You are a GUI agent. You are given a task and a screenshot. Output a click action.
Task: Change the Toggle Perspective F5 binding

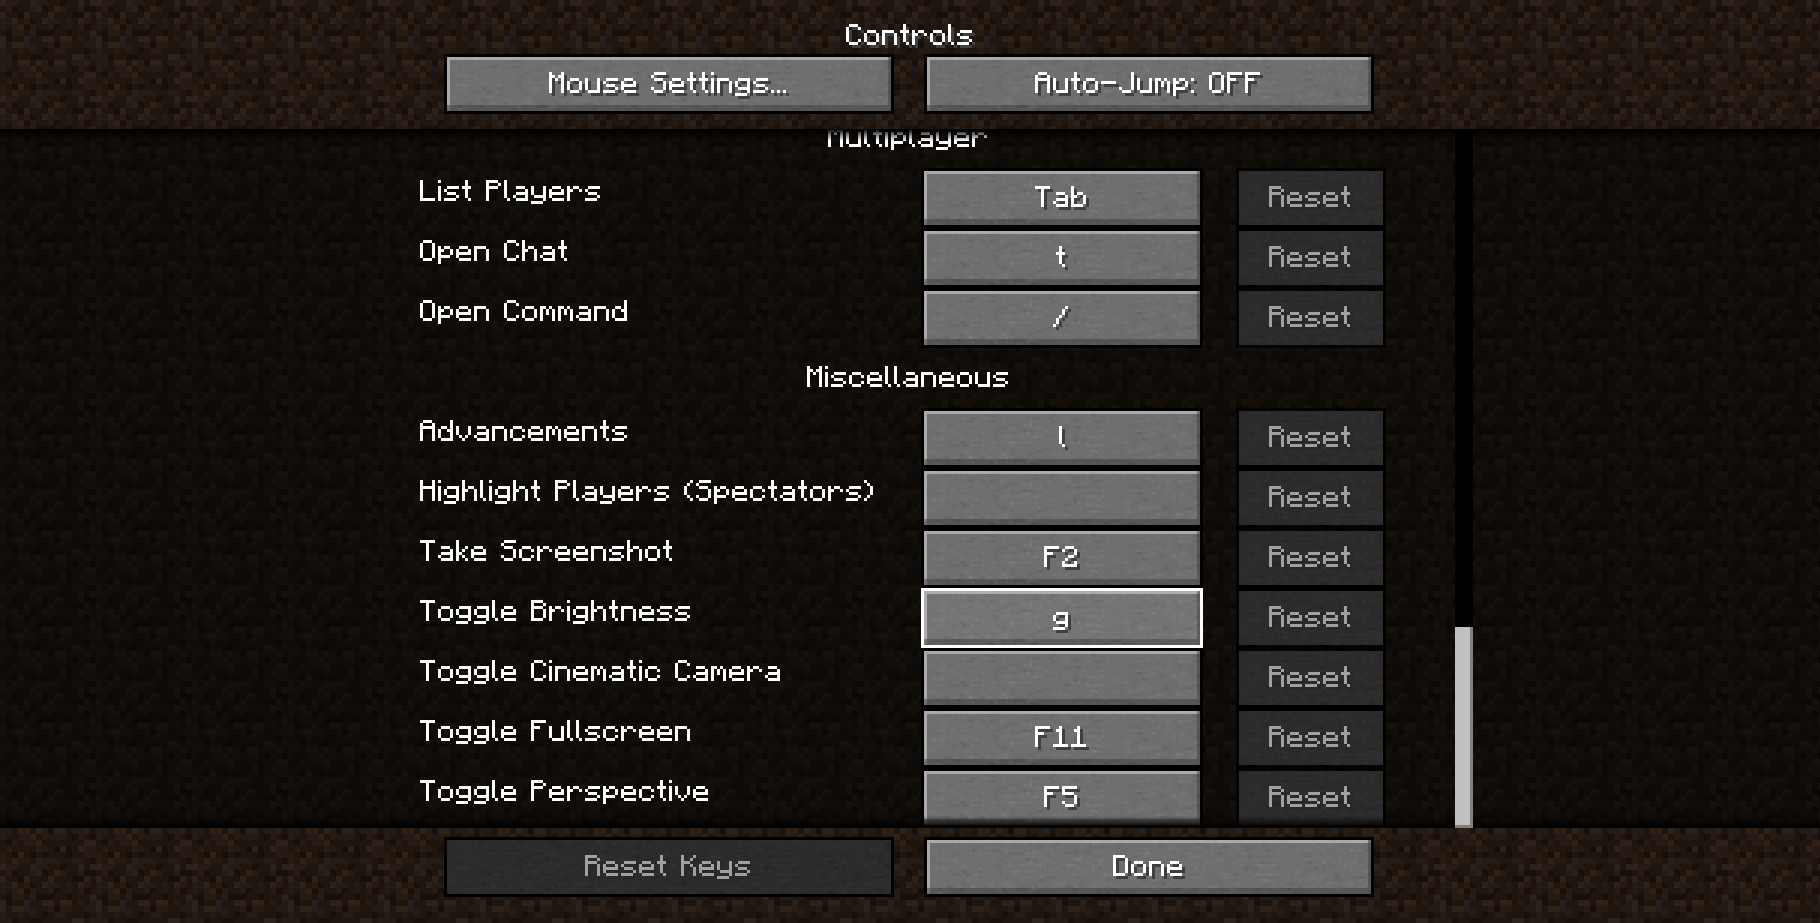(x=1061, y=797)
